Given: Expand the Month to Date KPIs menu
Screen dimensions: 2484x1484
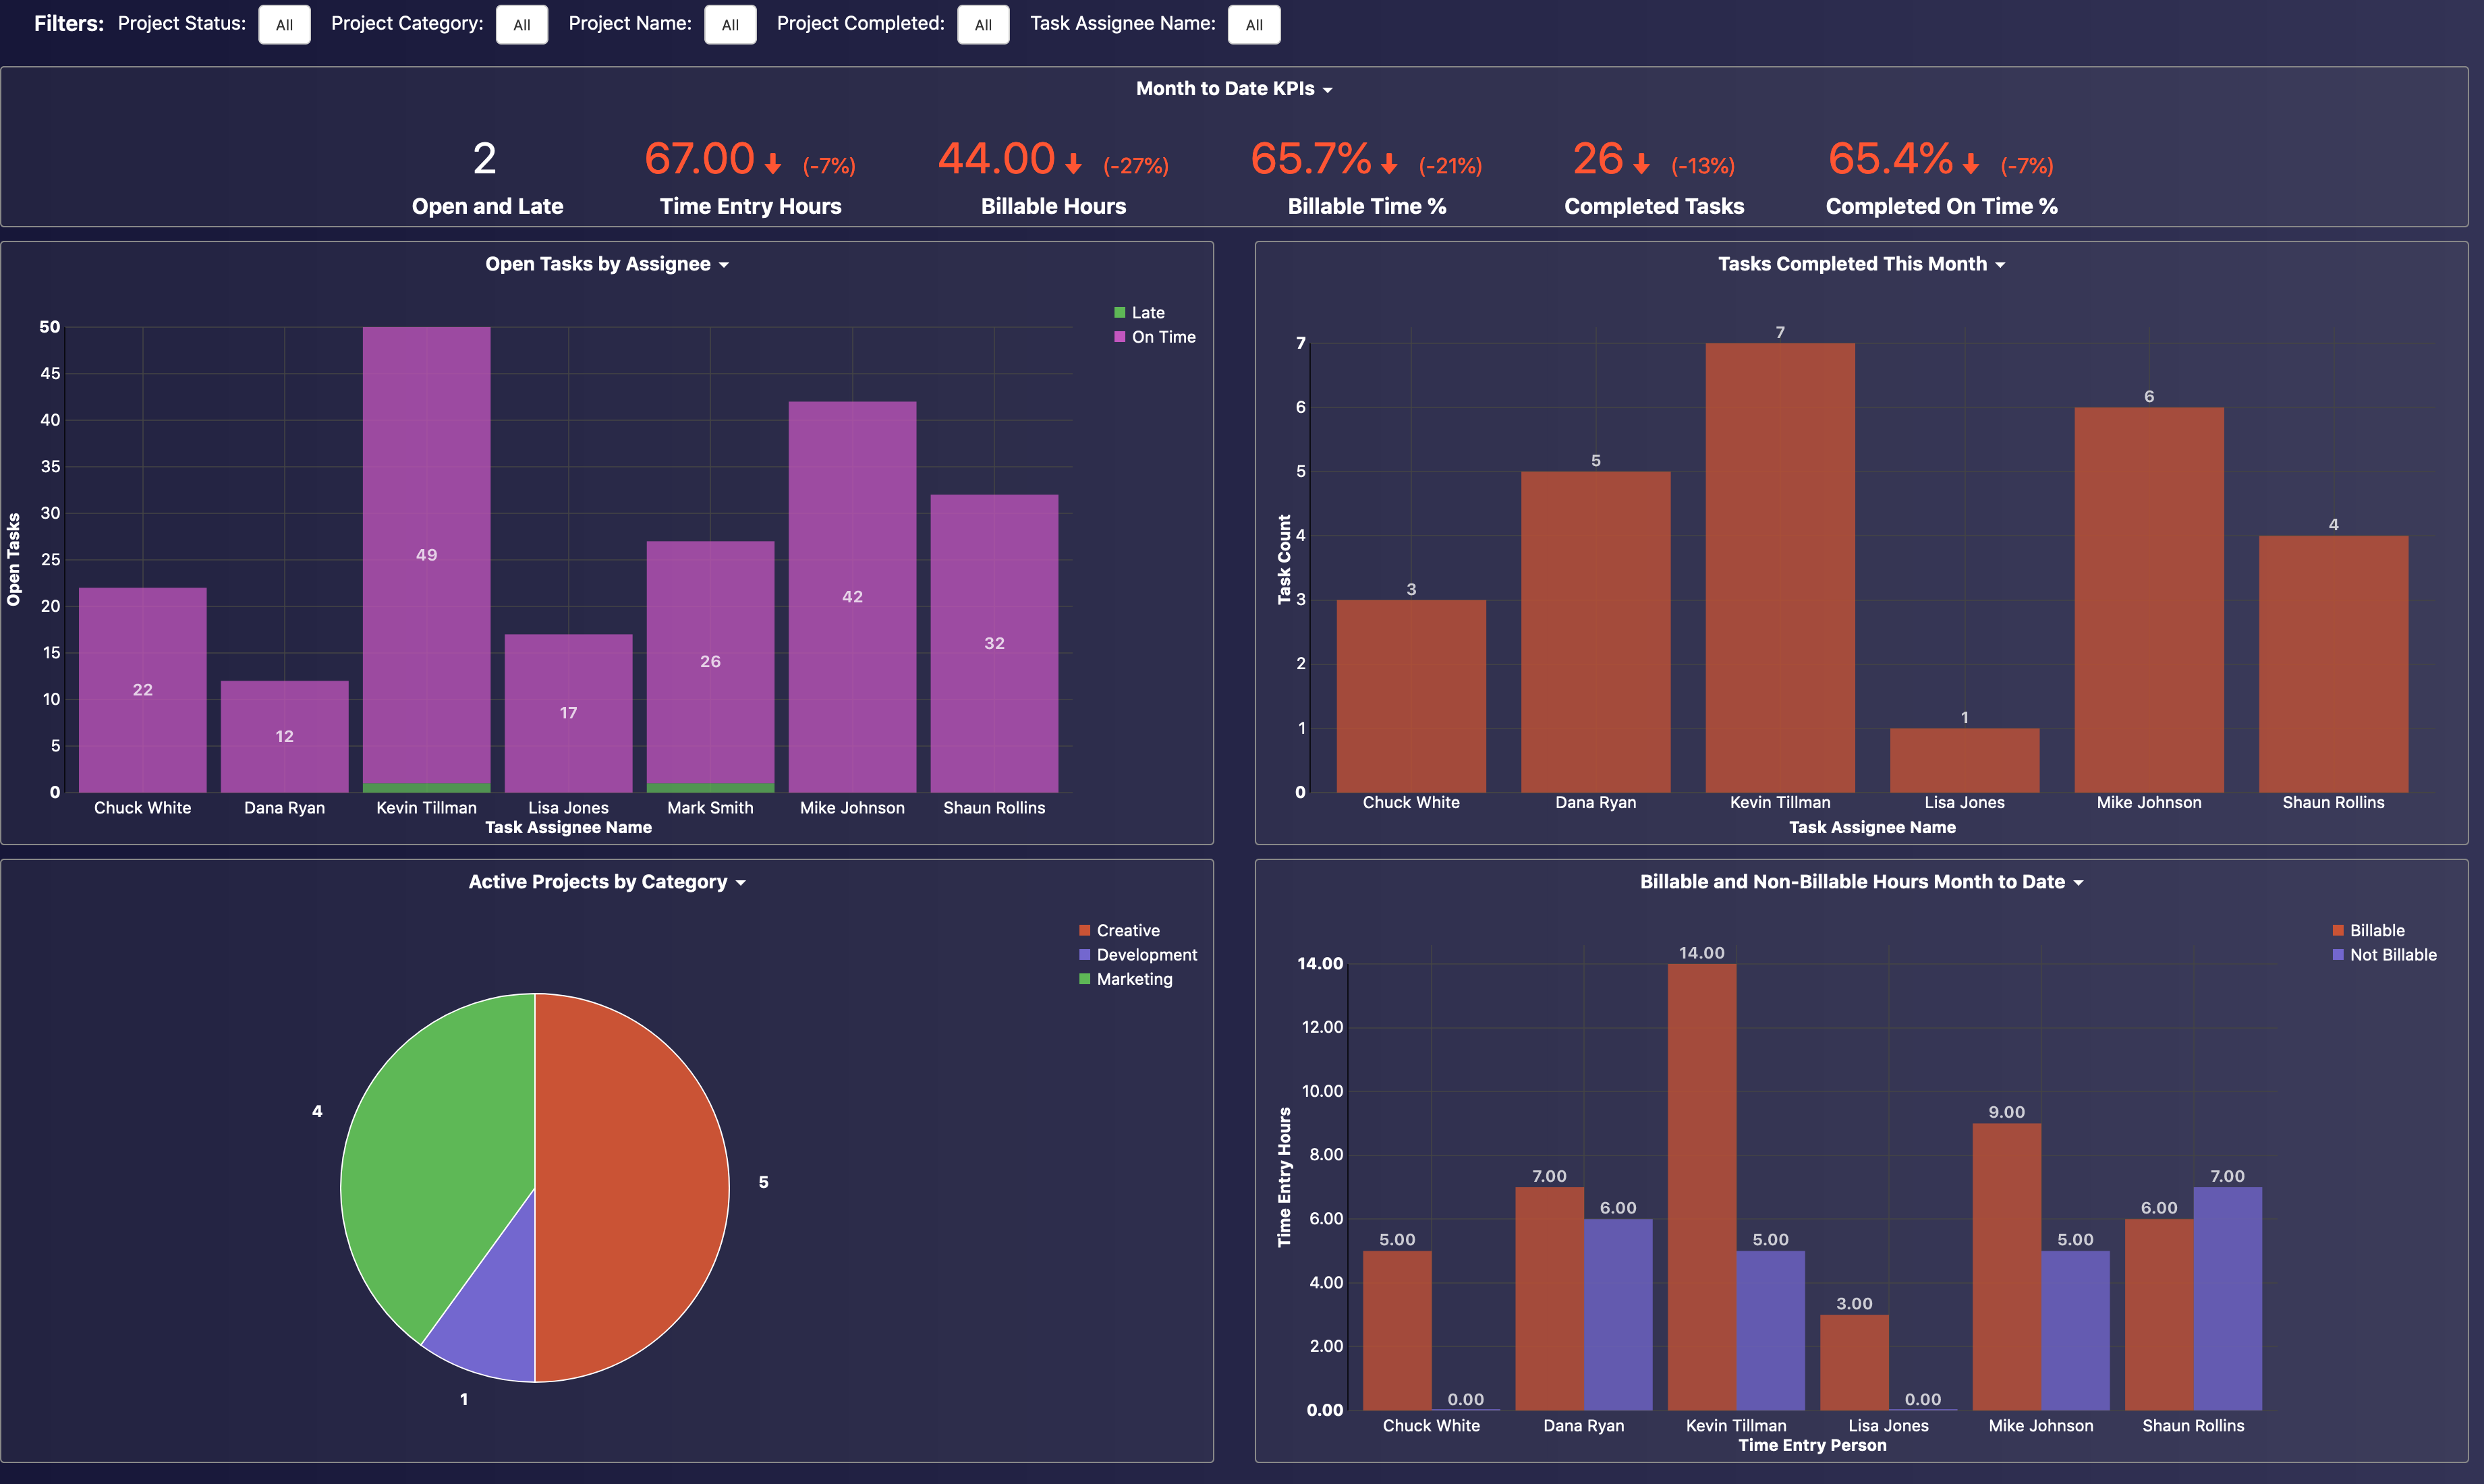Looking at the screenshot, I should (x=1327, y=88).
